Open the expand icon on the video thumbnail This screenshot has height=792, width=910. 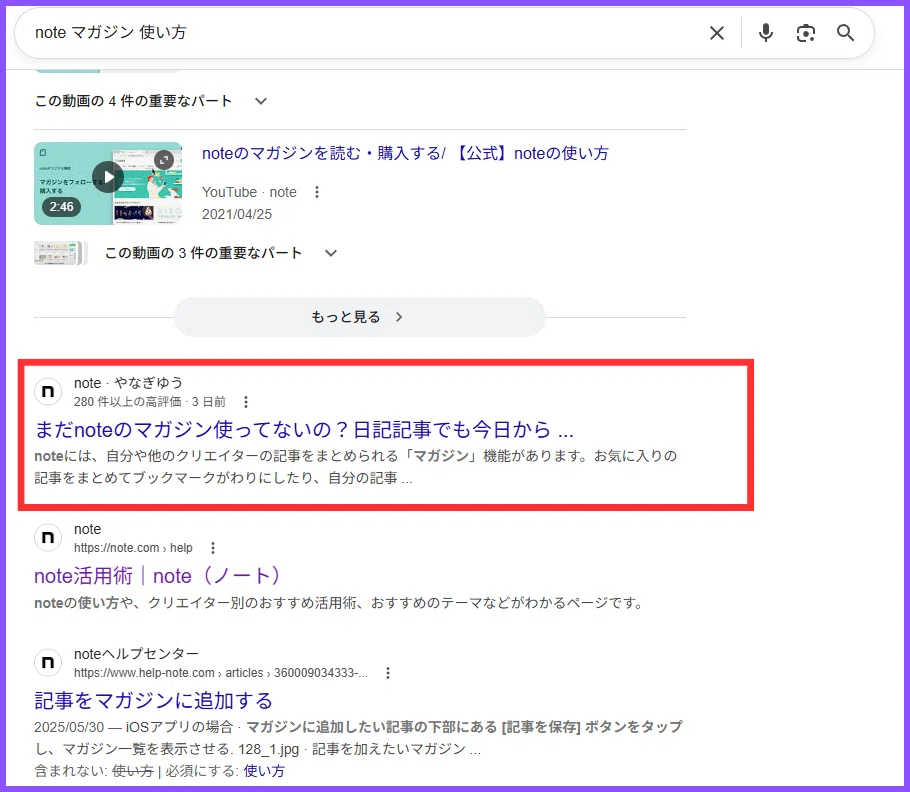coord(164,160)
